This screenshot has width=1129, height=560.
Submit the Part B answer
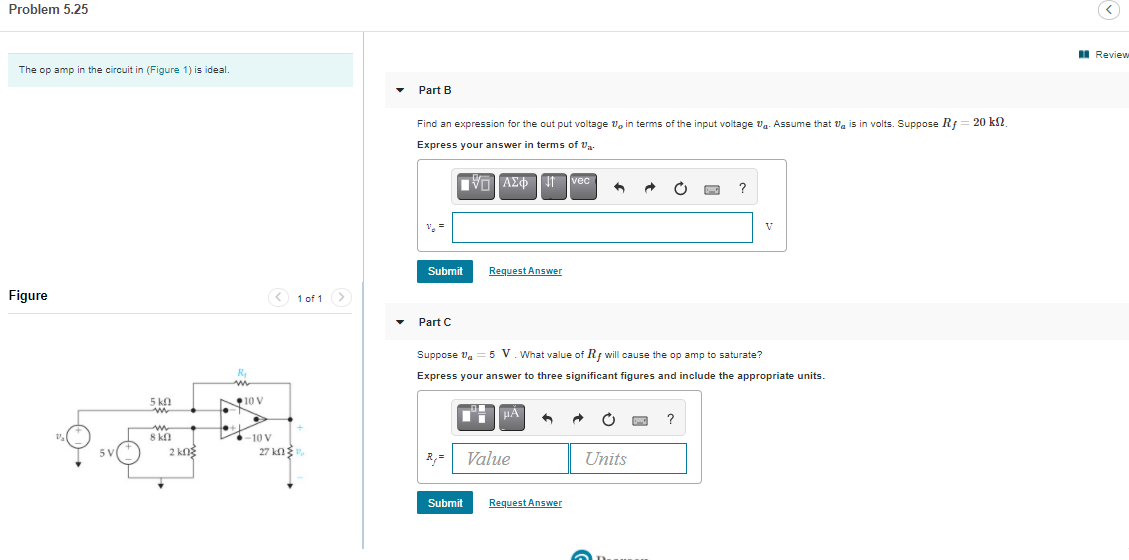pyautogui.click(x=445, y=271)
